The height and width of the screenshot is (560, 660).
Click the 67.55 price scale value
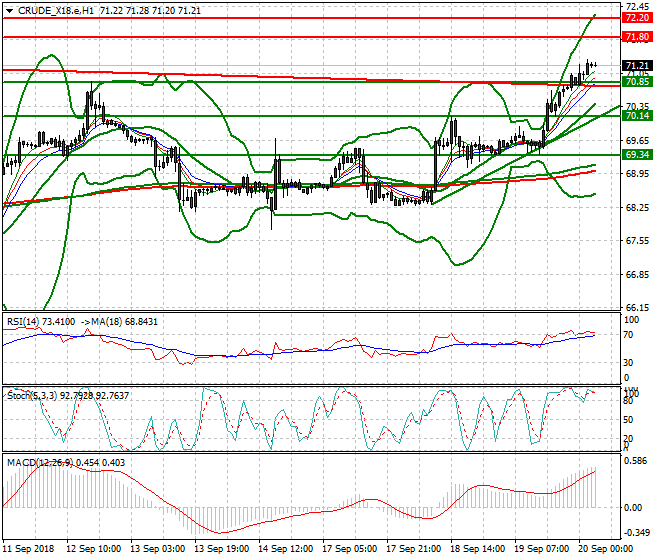pyautogui.click(x=637, y=241)
